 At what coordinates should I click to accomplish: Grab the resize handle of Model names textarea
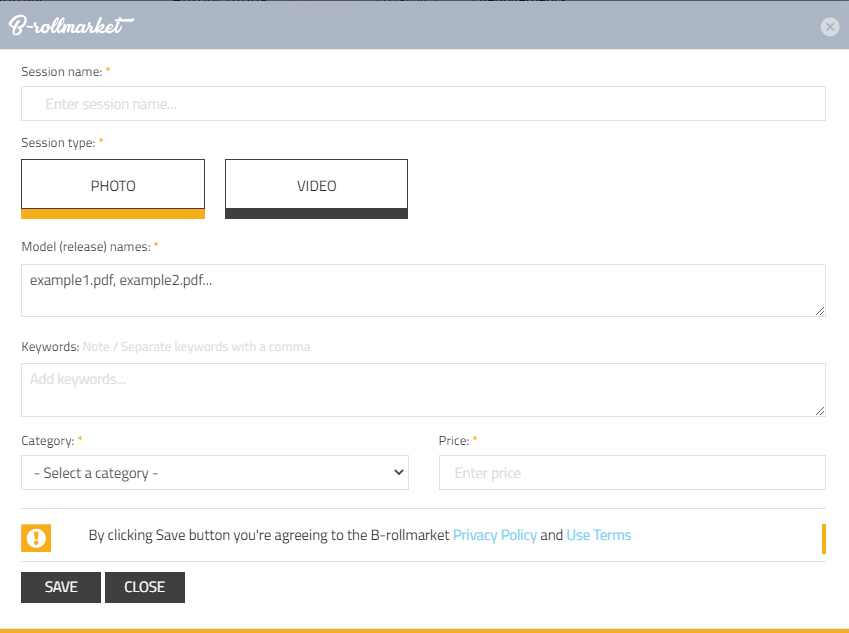pyautogui.click(x=820, y=311)
